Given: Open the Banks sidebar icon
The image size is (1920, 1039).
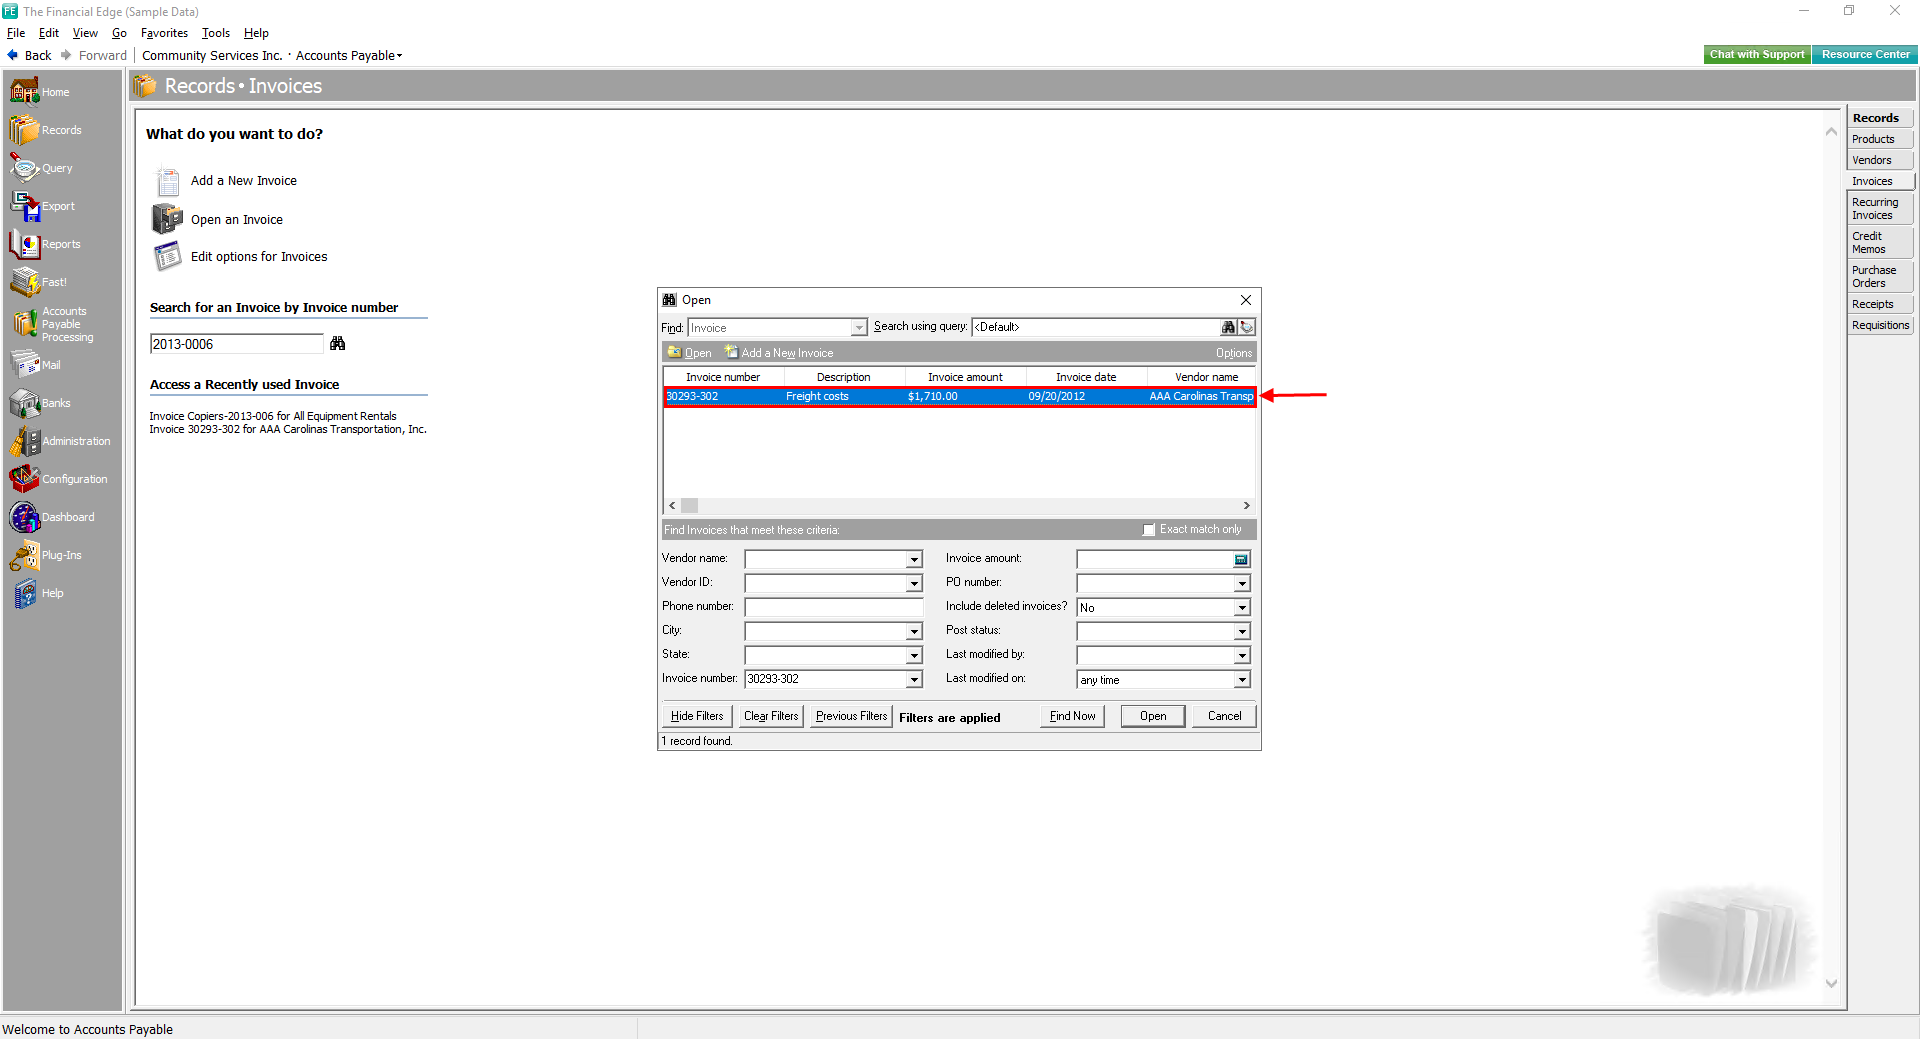Looking at the screenshot, I should click(x=24, y=403).
